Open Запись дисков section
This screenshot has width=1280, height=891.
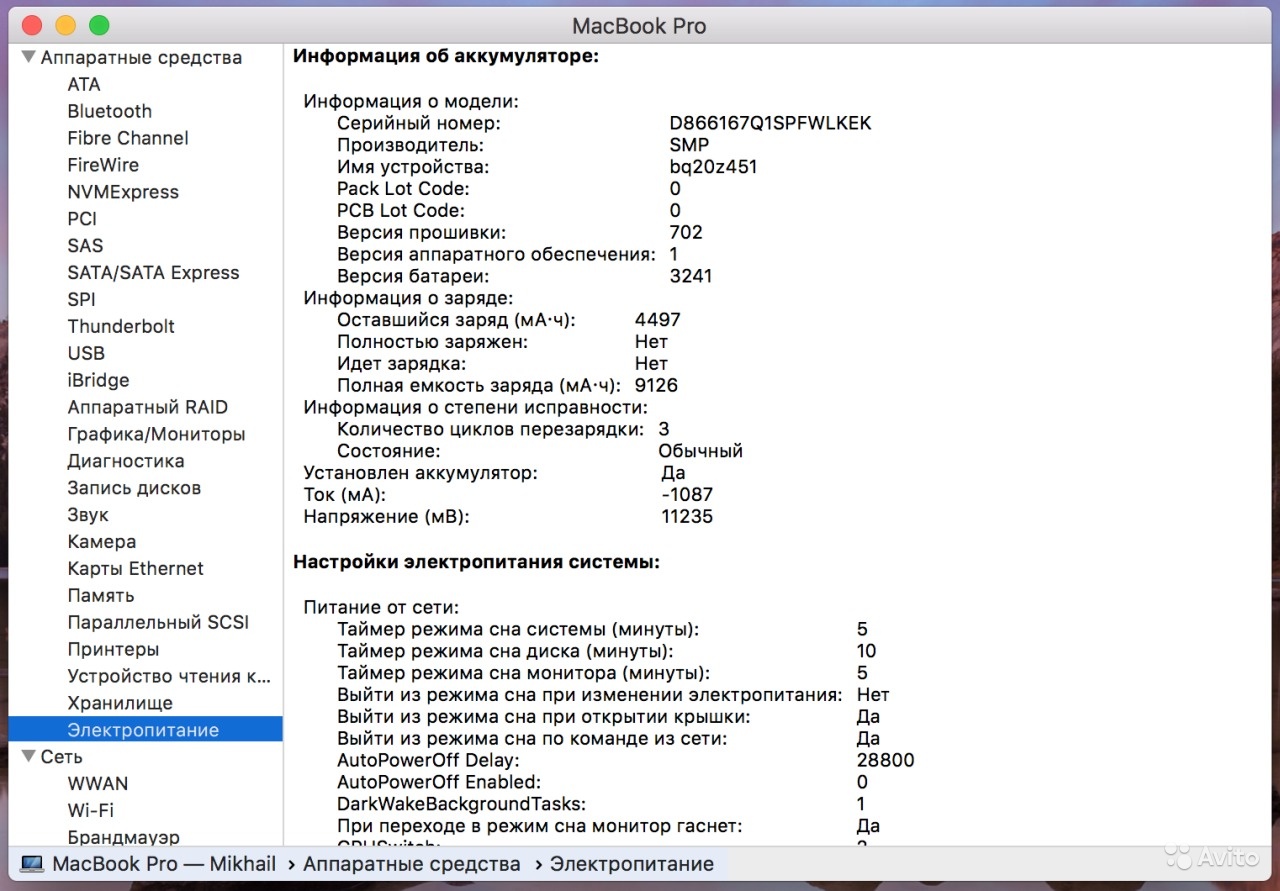pyautogui.click(x=134, y=489)
